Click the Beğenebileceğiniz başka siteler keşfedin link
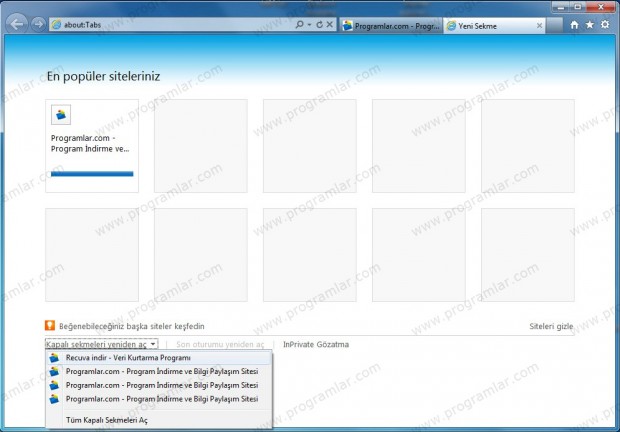620x432 pixels. point(132,326)
